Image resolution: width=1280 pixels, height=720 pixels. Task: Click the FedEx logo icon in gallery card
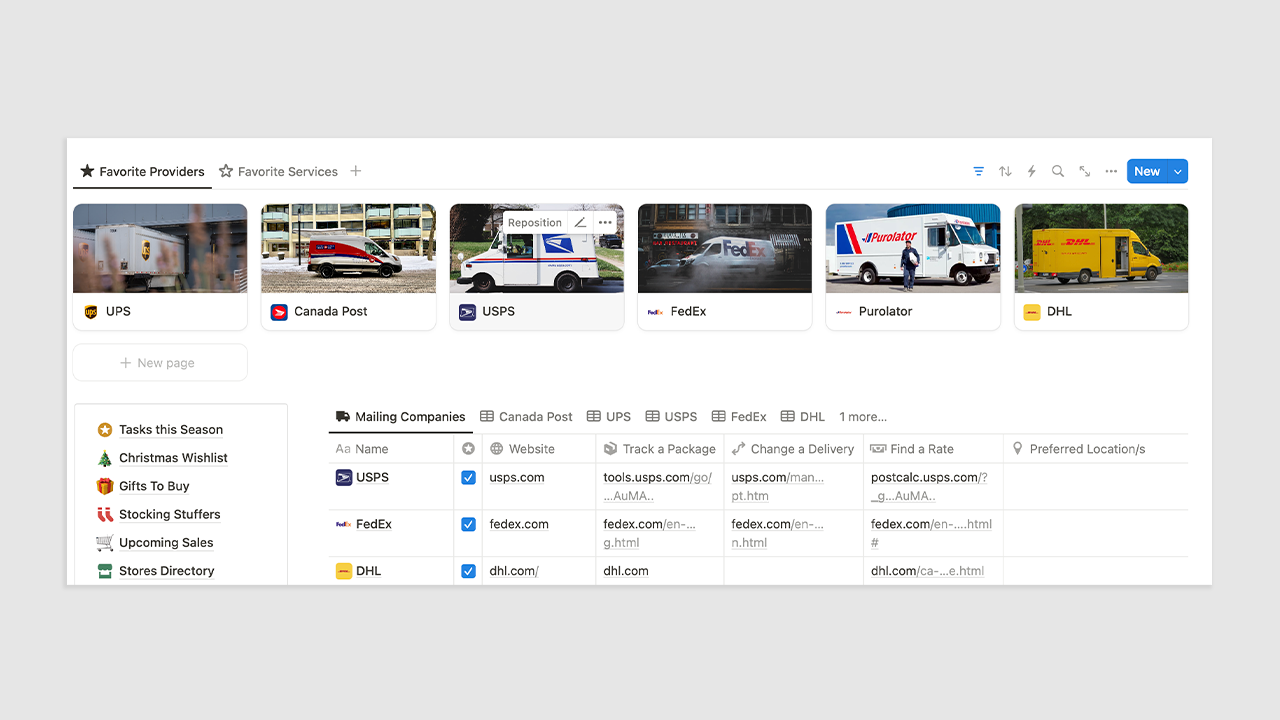click(655, 312)
